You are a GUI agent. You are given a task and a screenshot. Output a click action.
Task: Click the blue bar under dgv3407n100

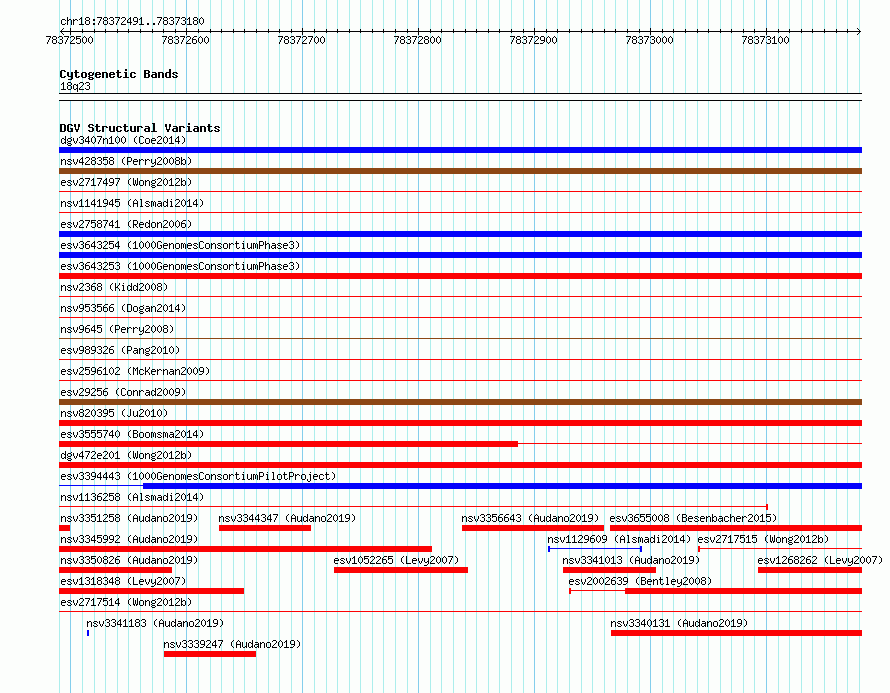(x=460, y=150)
